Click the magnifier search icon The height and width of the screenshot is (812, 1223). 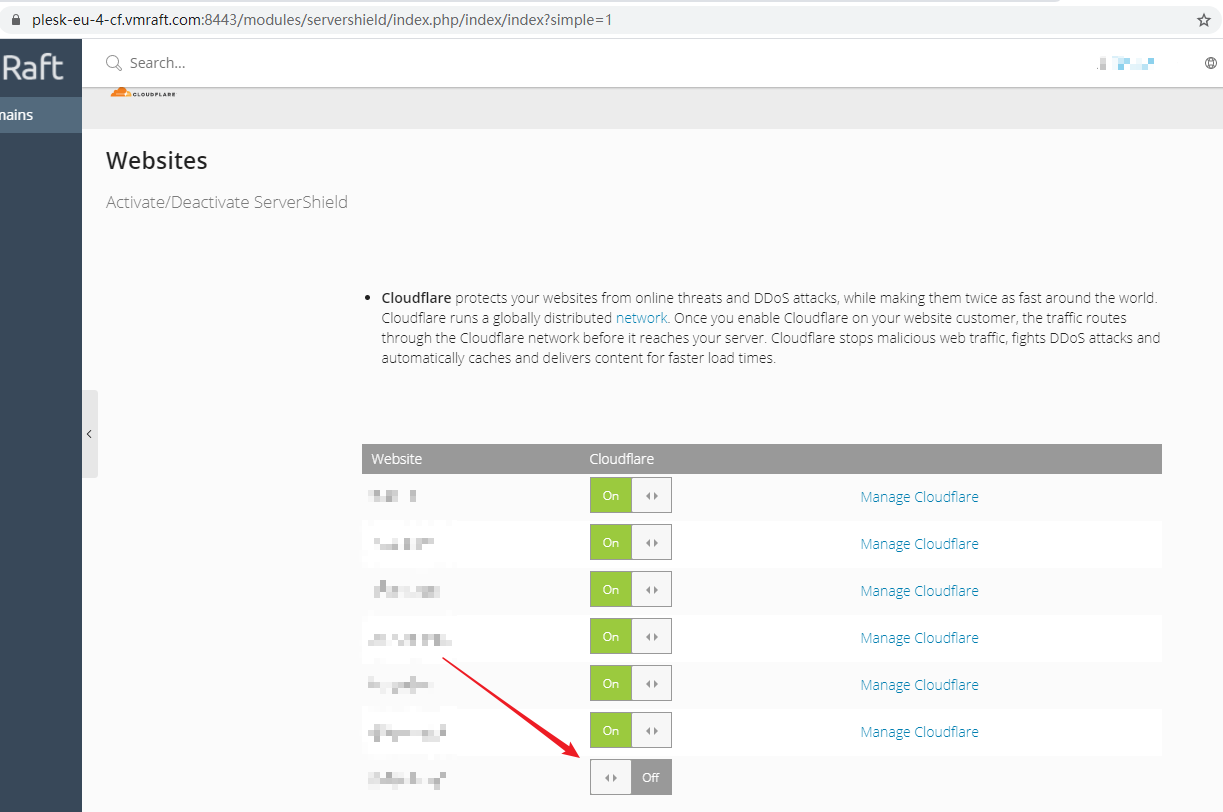(114, 63)
